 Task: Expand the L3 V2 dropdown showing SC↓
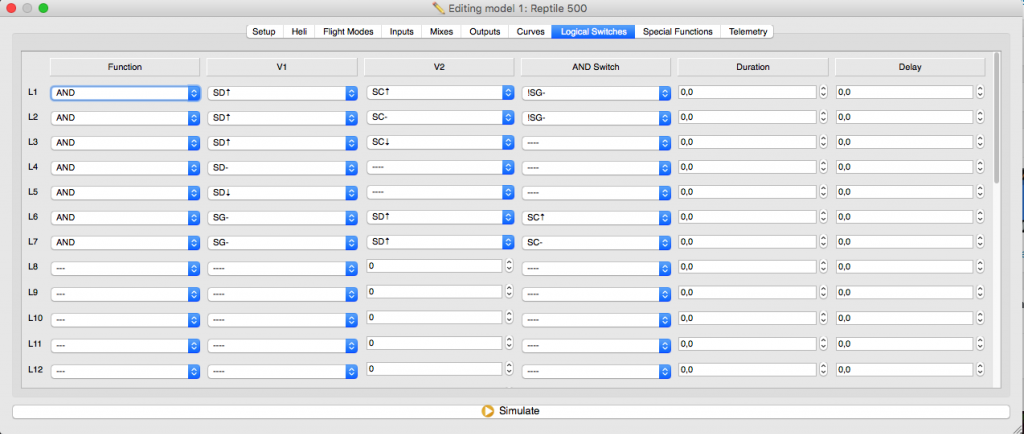(439, 143)
